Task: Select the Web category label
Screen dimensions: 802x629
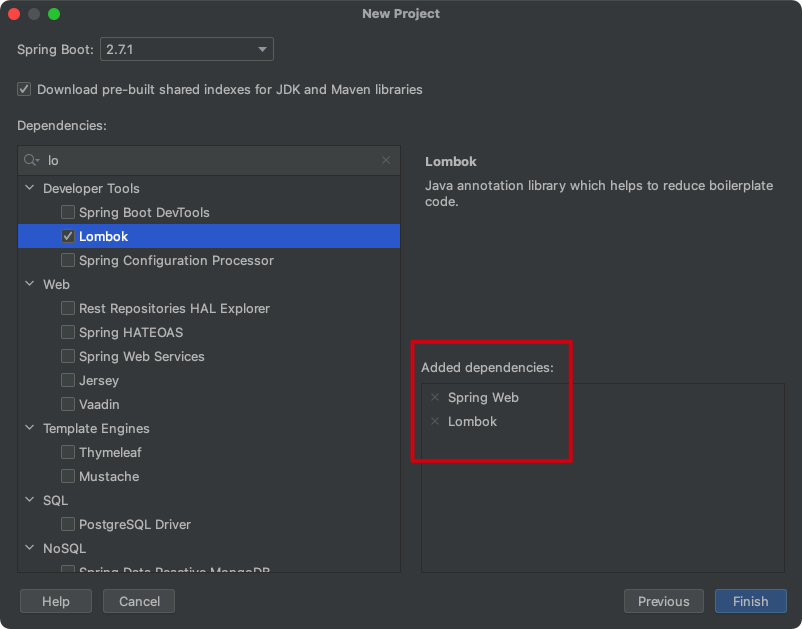Action: 56,284
